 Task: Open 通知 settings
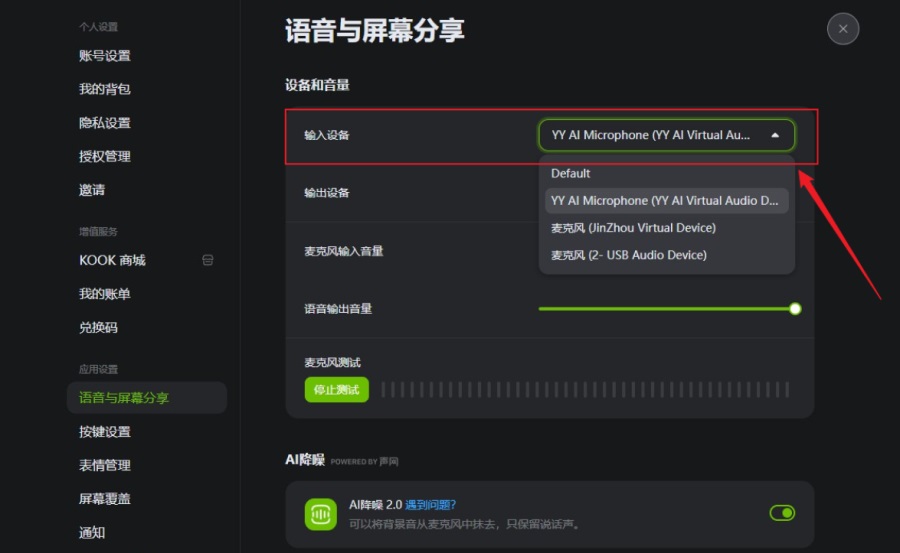click(x=92, y=532)
